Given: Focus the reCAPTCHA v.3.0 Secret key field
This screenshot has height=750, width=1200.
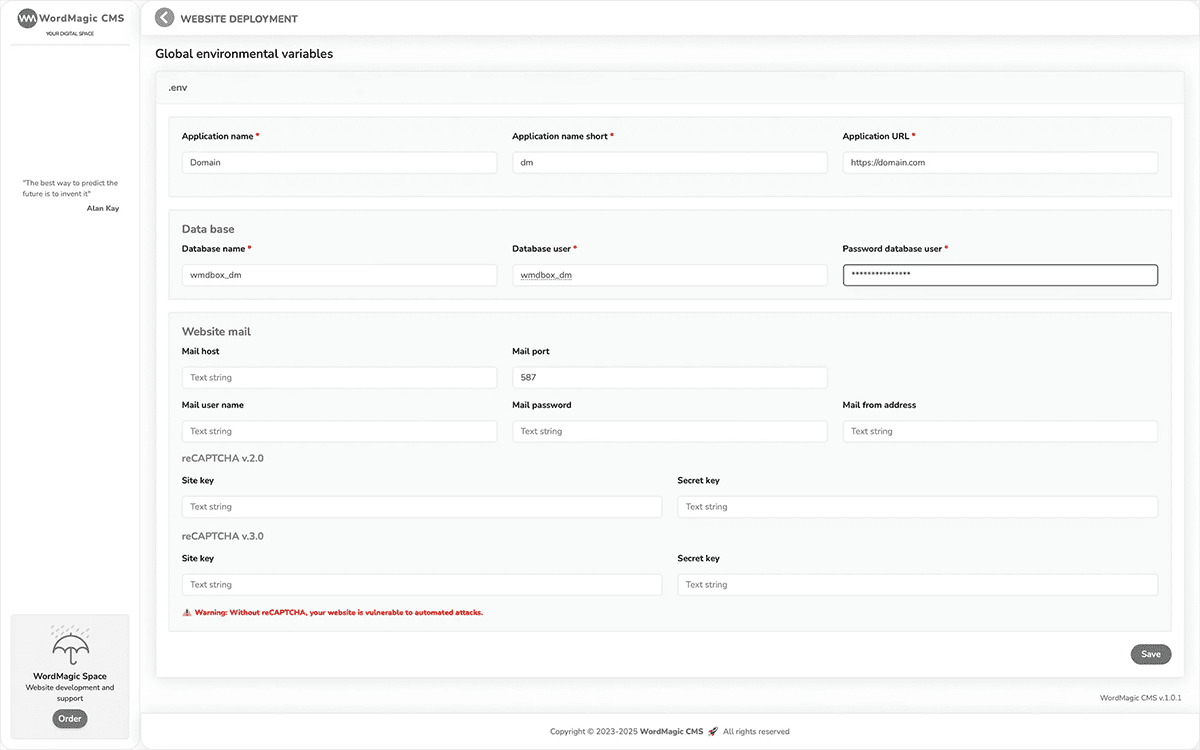Looking at the screenshot, I should point(917,585).
